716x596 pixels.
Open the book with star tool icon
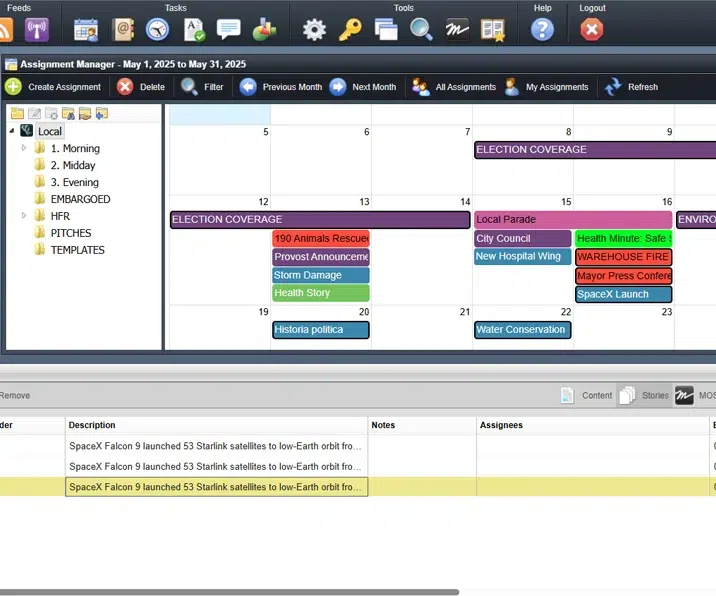[x=493, y=30]
